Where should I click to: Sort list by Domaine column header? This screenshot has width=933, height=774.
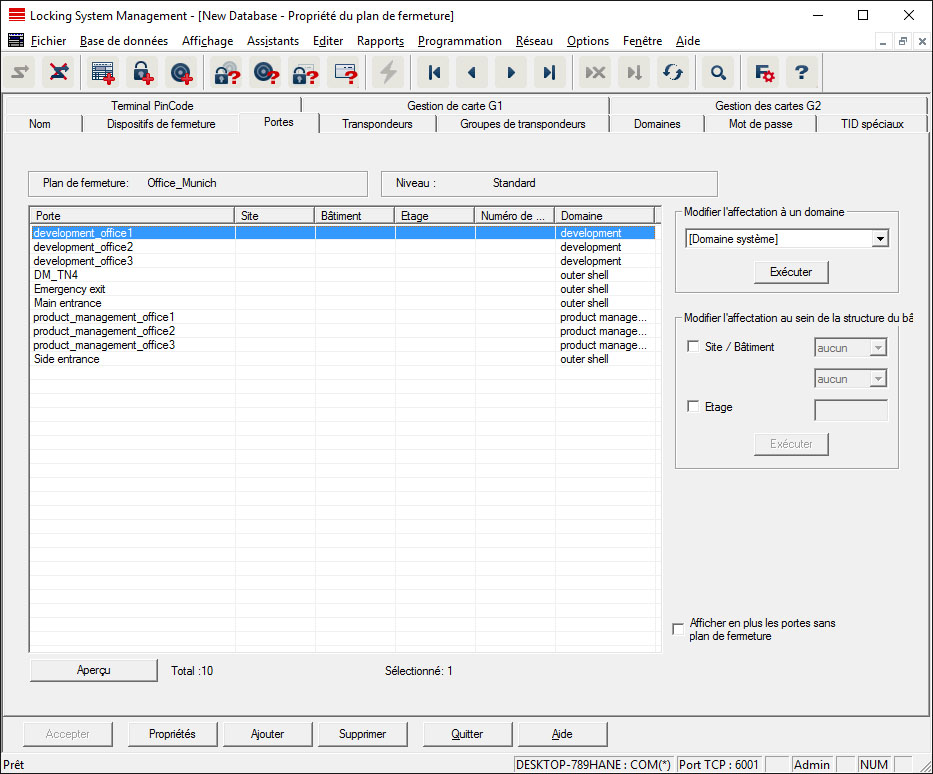(604, 215)
